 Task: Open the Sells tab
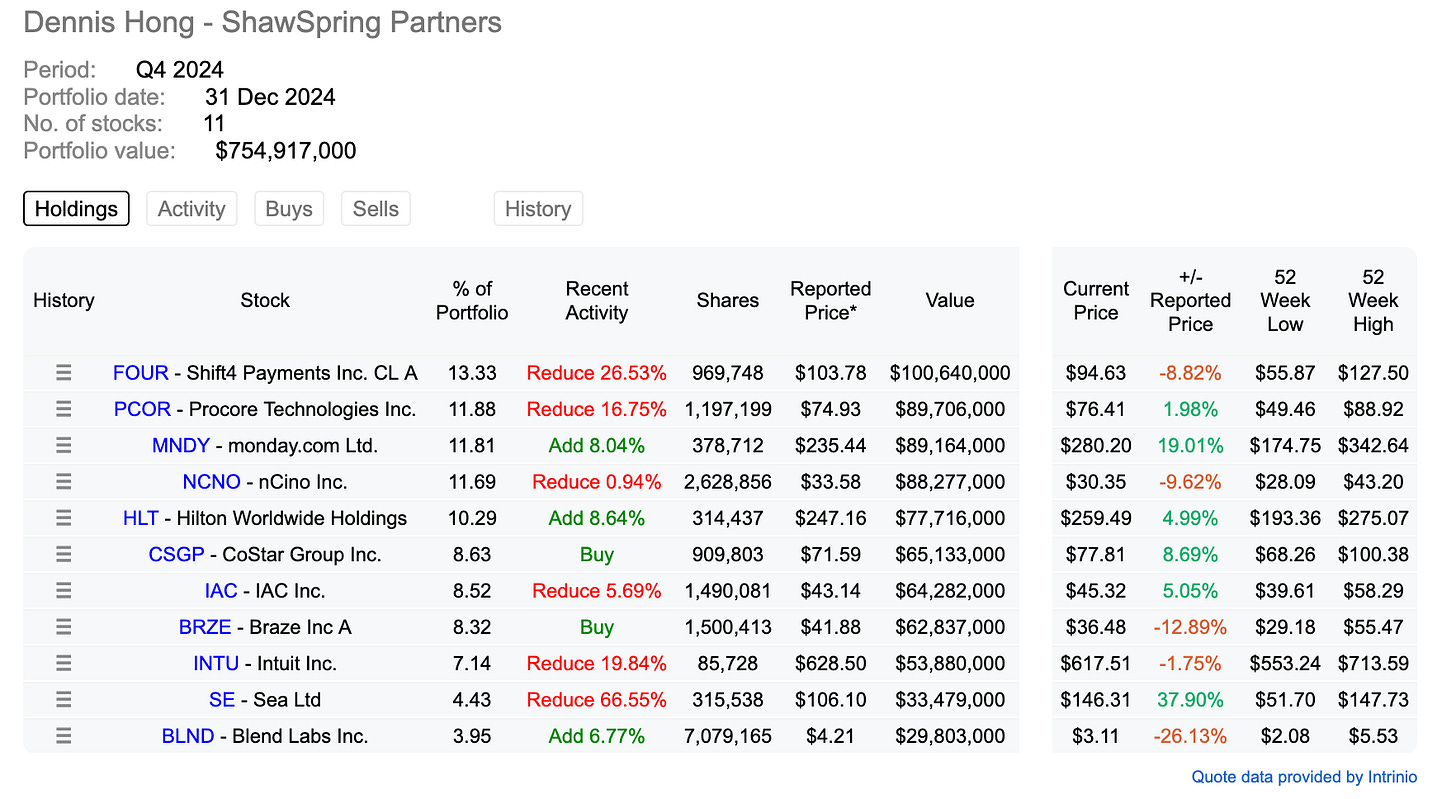[x=376, y=209]
